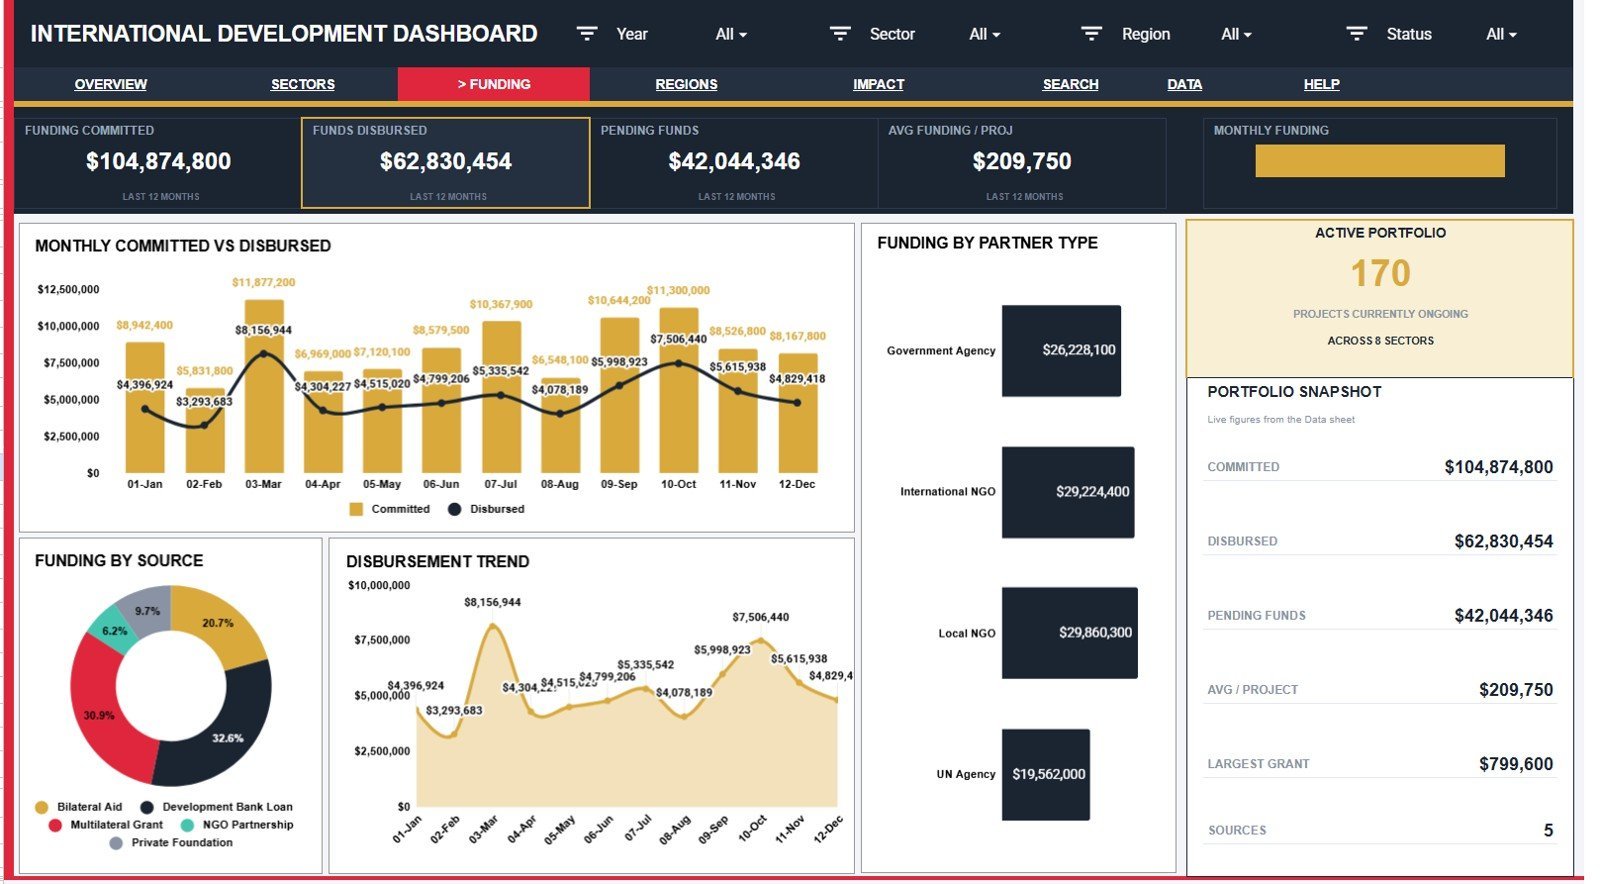Click the Disbursed legend dark dot
This screenshot has height=884, width=1600.
pyautogui.click(x=454, y=509)
